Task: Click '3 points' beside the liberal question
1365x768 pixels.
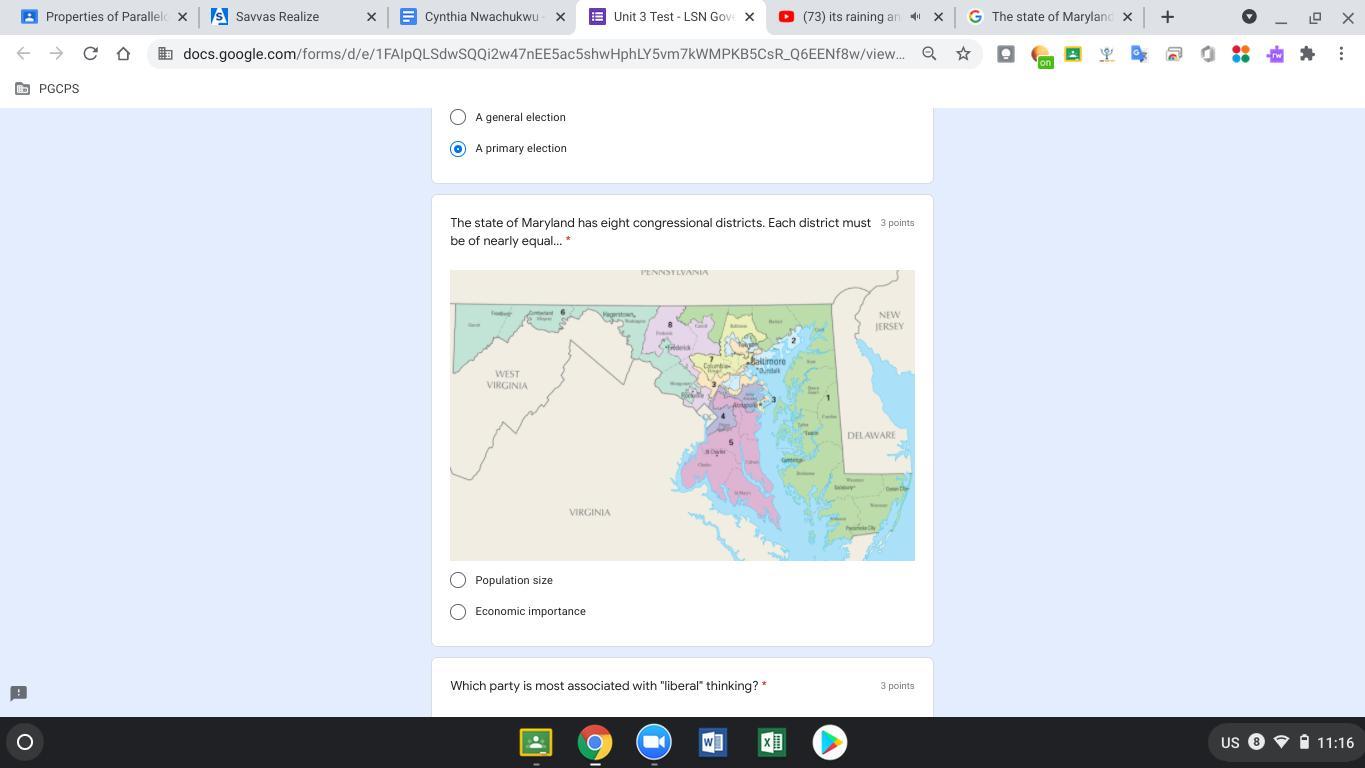Action: click(897, 686)
